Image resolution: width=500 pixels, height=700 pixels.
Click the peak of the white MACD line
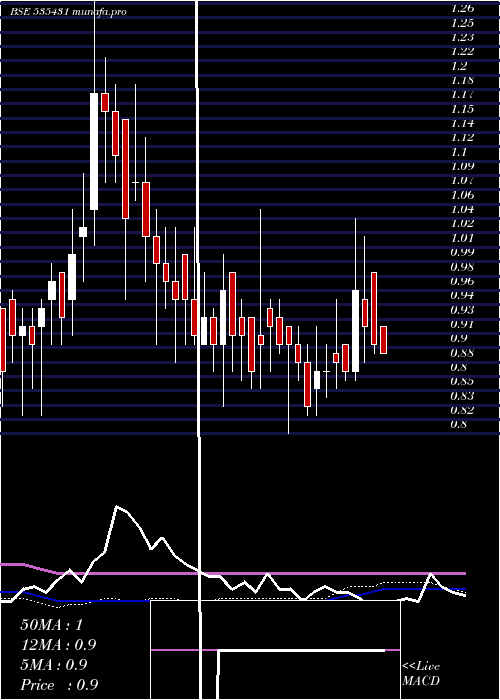pos(117,507)
